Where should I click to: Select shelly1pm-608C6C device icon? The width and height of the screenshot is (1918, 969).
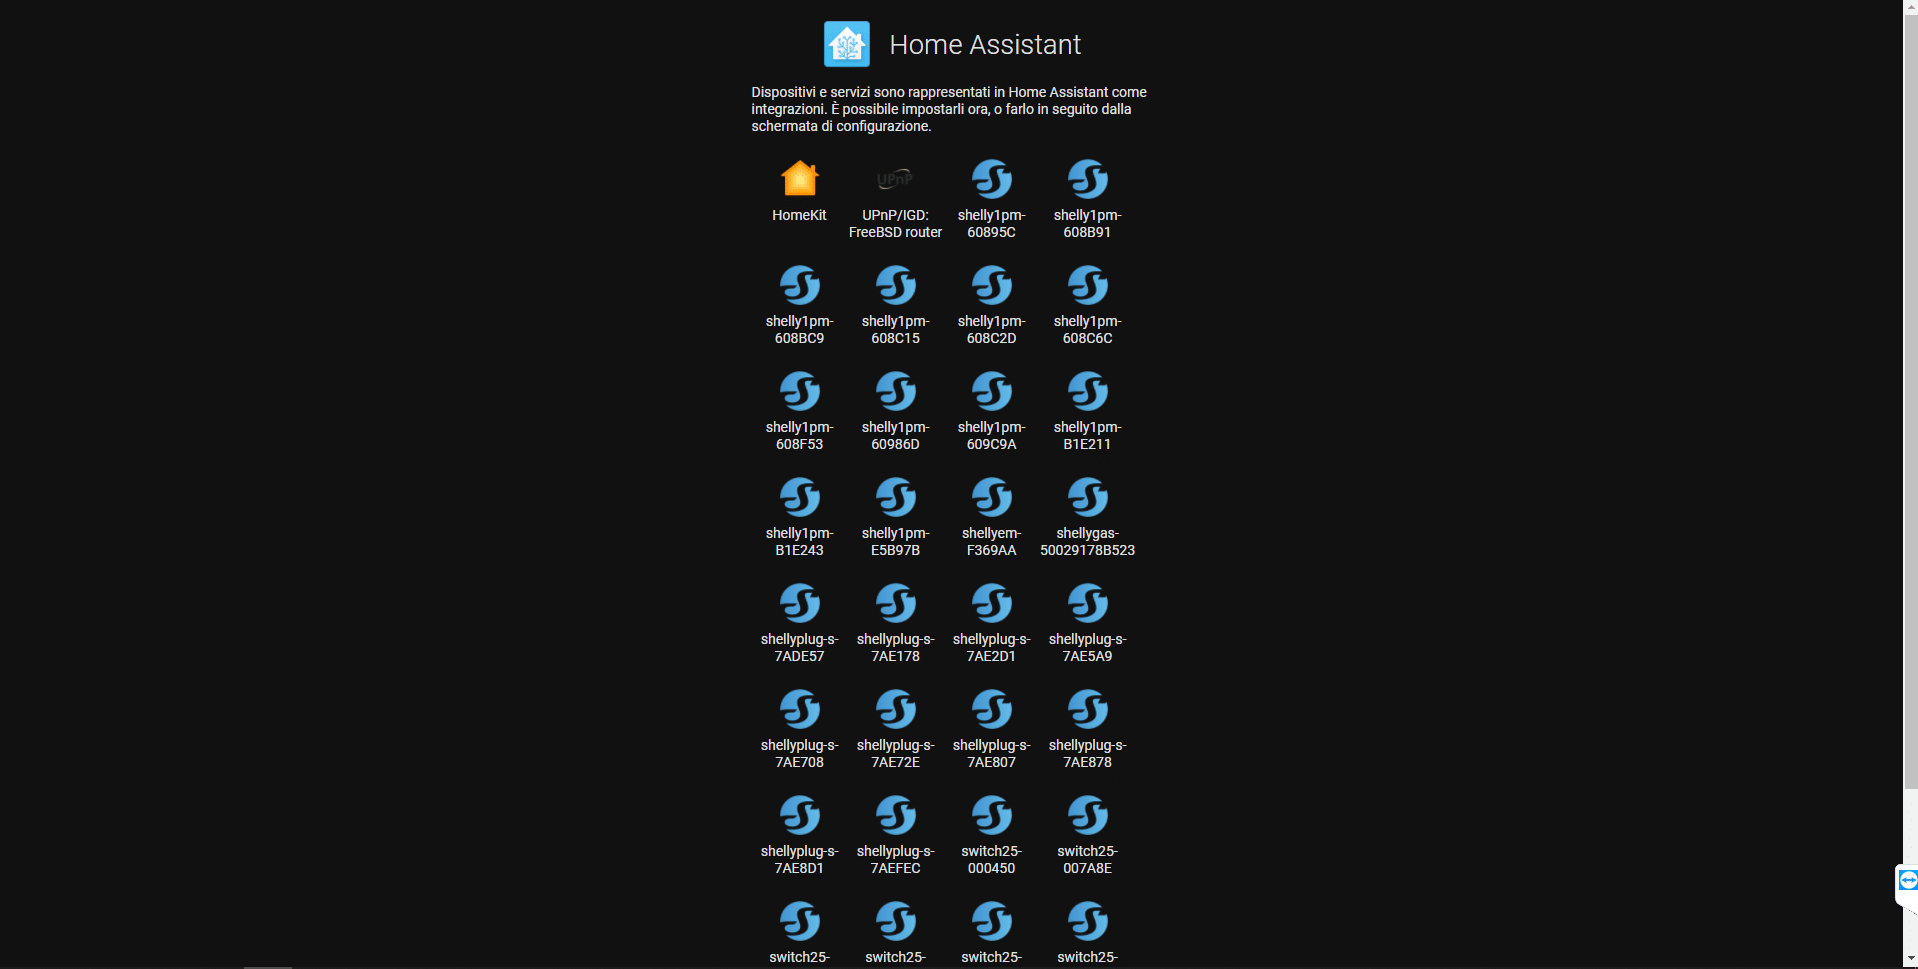point(1087,285)
